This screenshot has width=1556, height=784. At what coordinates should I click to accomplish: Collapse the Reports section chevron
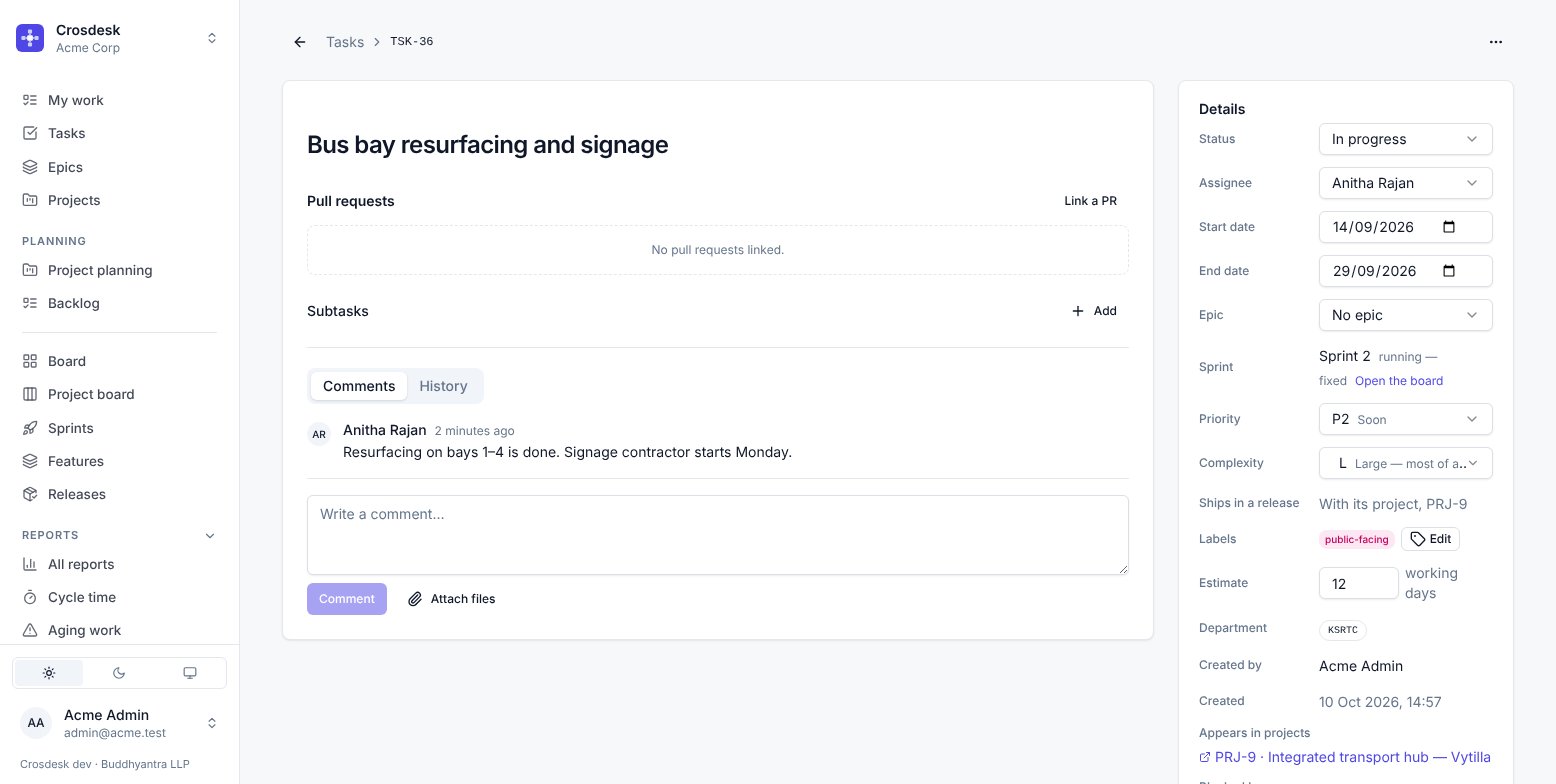210,536
